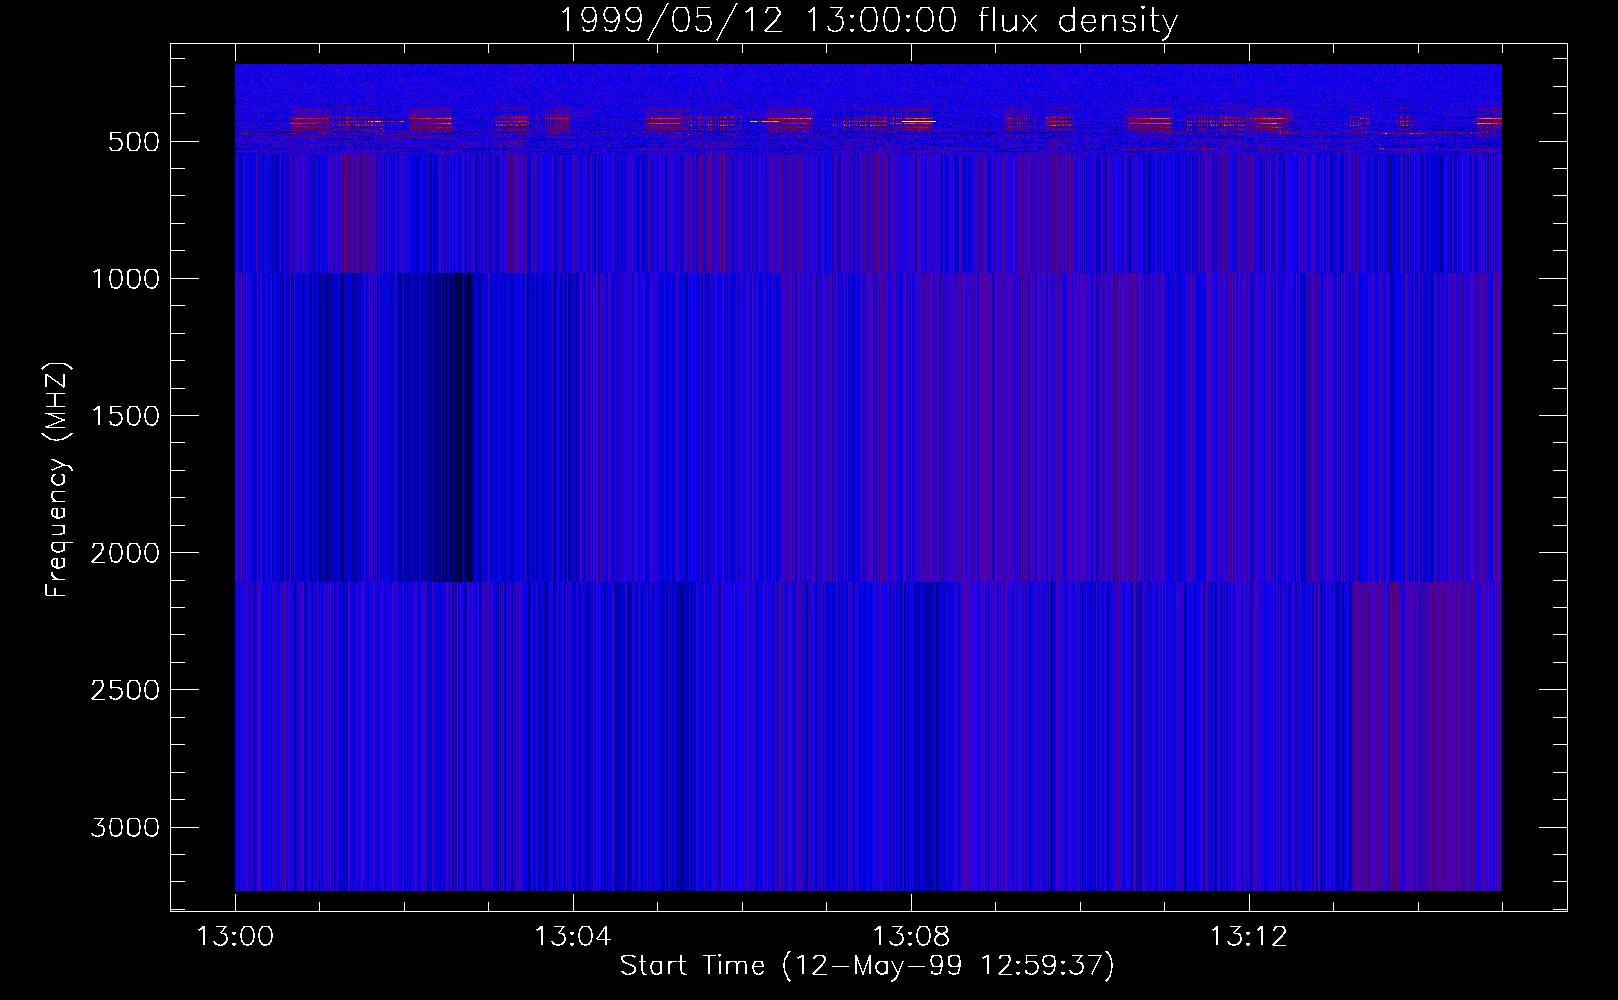This screenshot has height=1000, width=1618.
Task: Click the 13:00 time tick label
Action: point(235,937)
